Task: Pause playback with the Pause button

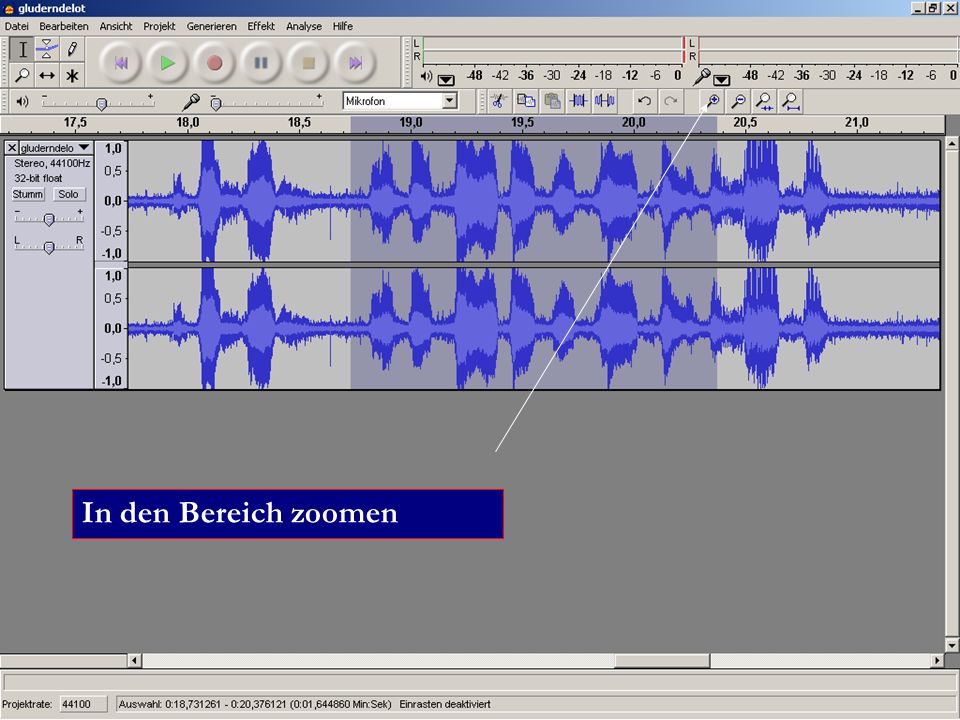Action: pos(261,63)
